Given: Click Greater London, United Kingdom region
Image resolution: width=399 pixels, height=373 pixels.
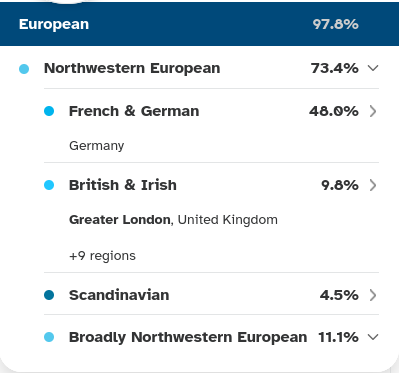Looking at the screenshot, I should [173, 220].
